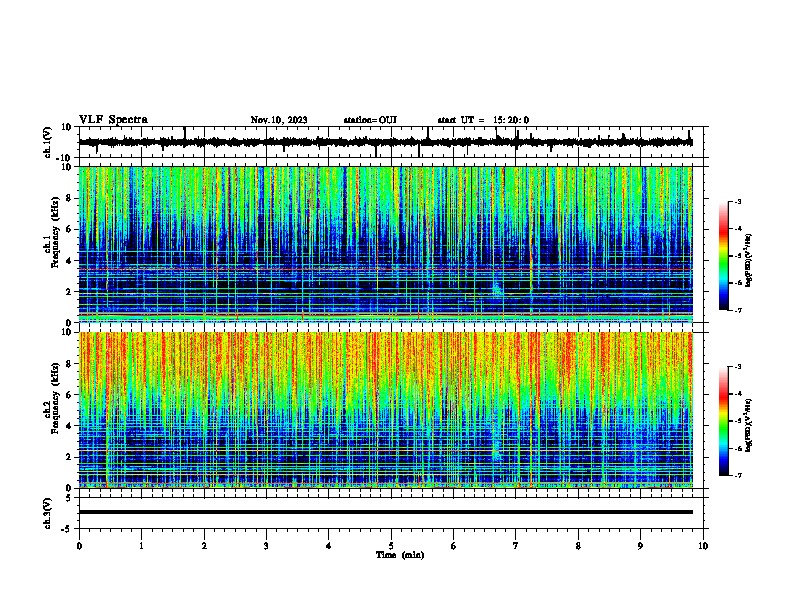The height and width of the screenshot is (612, 792).
Task: Click the ch.3 flat voltage trace panel
Action: [x=393, y=513]
